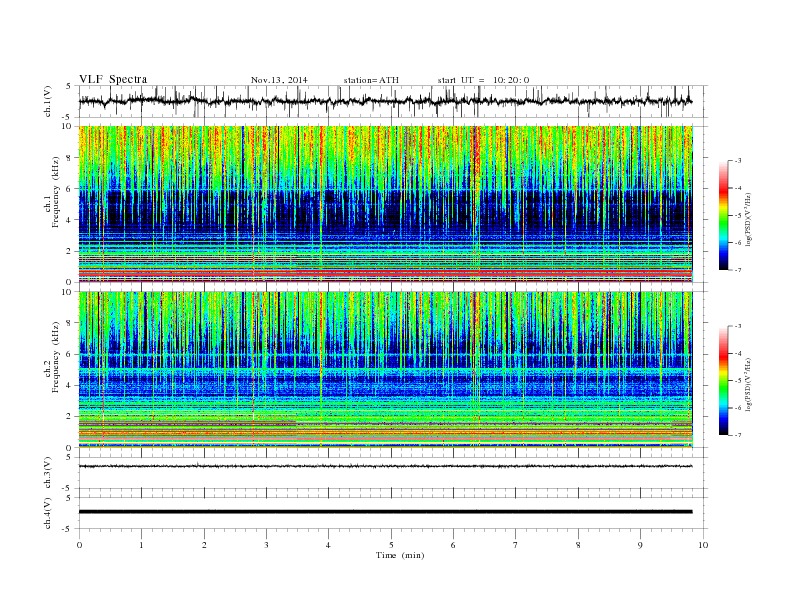Click the "6" kHz tick of ch.2 spectrogram
This screenshot has height=612, width=792.
coord(69,354)
